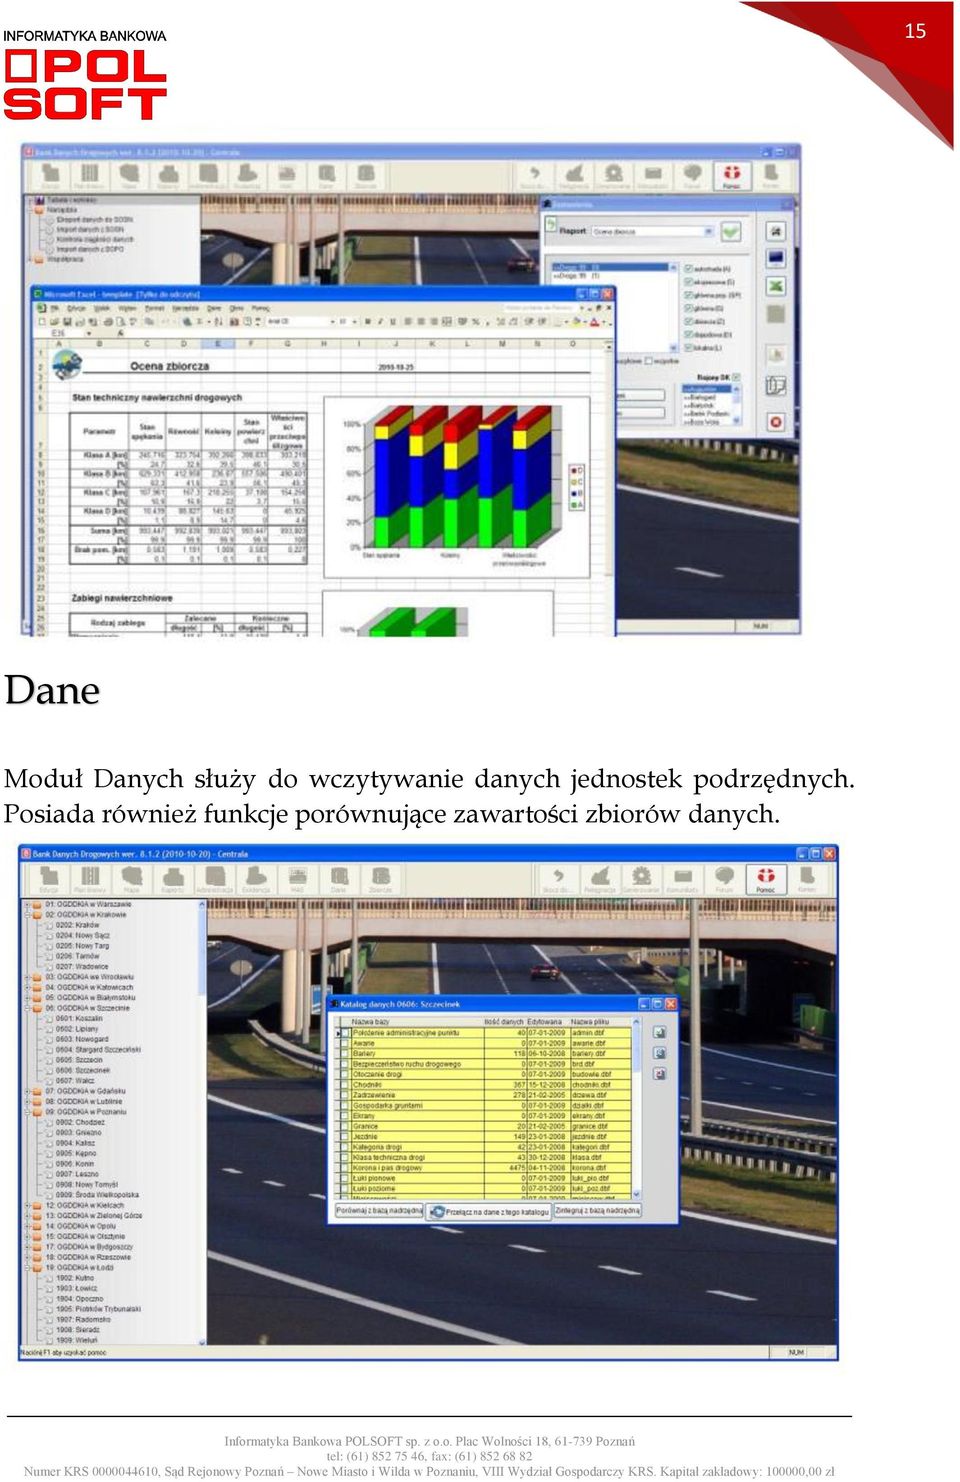Select Kontrola ciągłości danych in upper tree

(95, 240)
